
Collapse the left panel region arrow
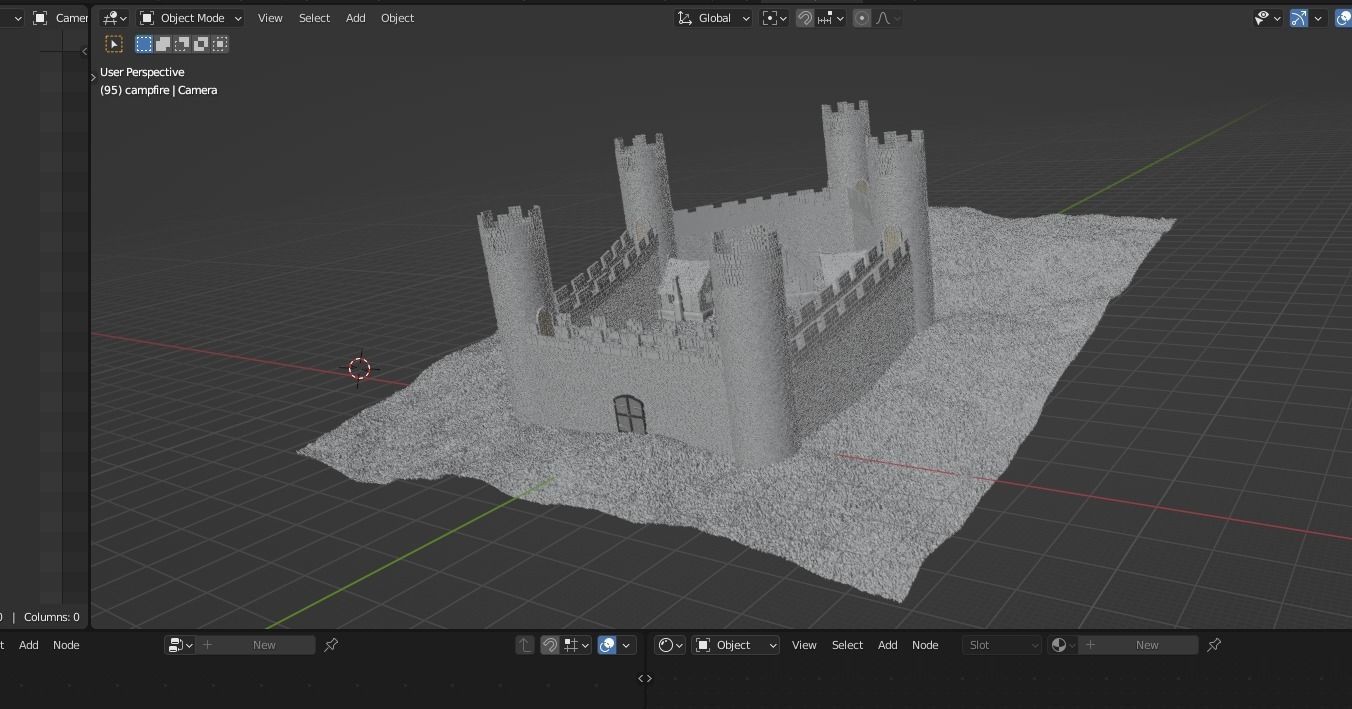84,51
